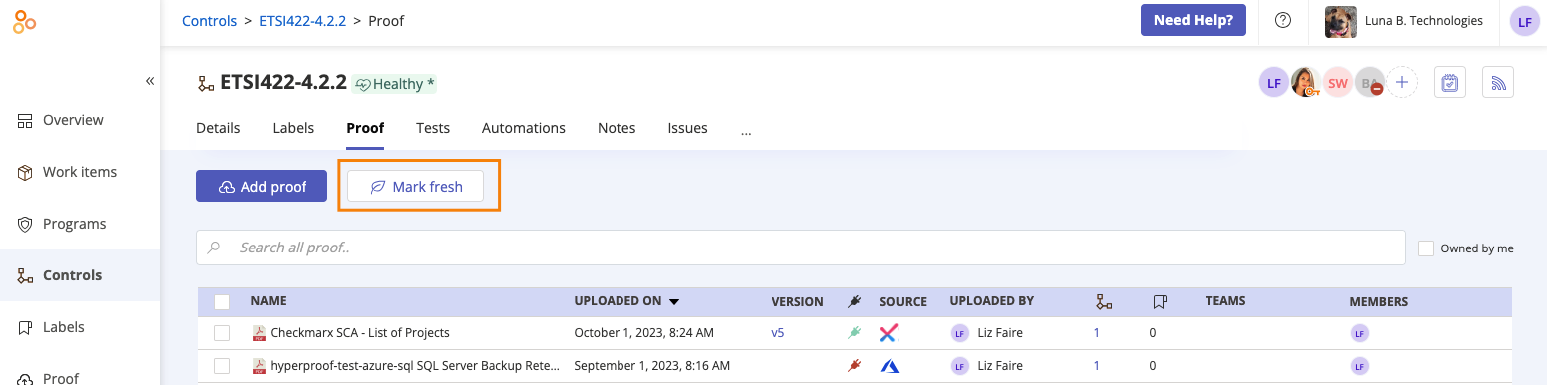Click the Mark fresh button
The width and height of the screenshot is (1547, 385).
pos(415,186)
